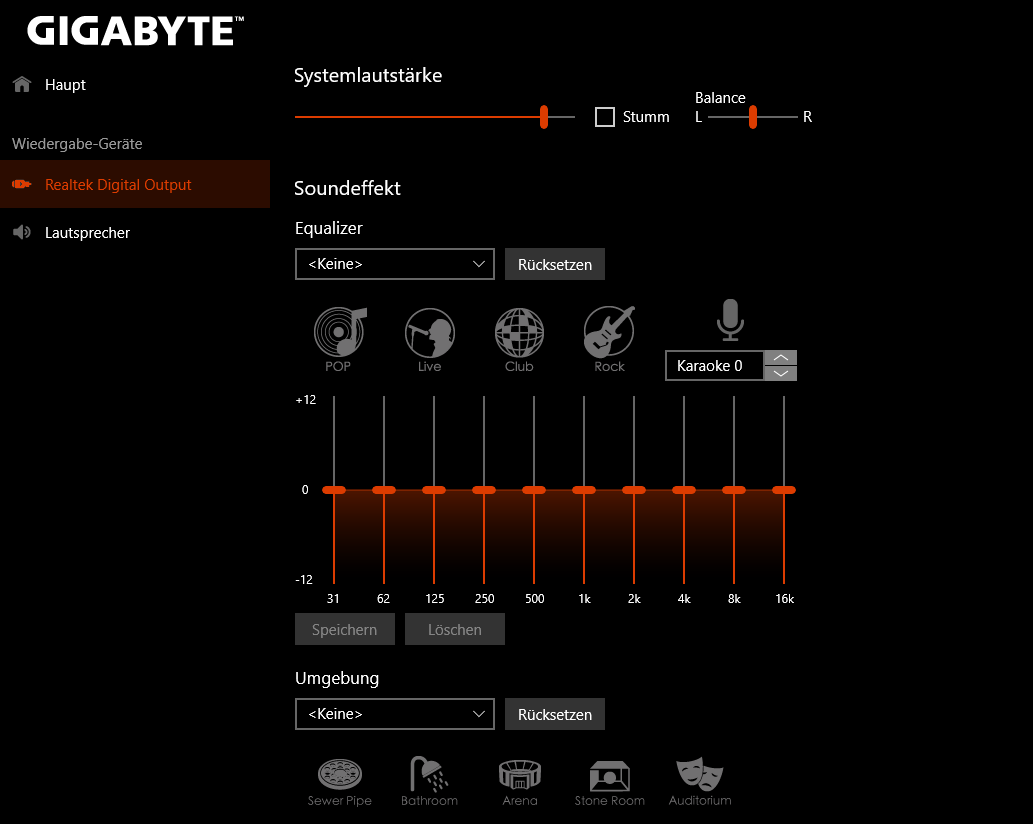Click Rücksetzen next to the Equalizer dropdown
1033x824 pixels.
[555, 264]
